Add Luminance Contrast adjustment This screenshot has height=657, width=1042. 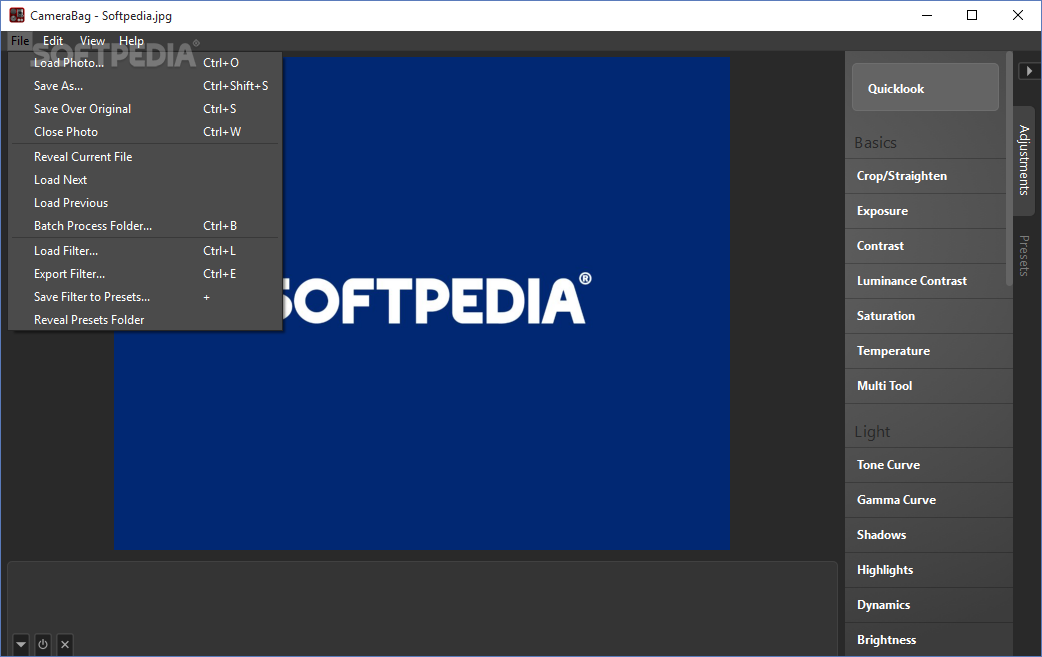[928, 281]
